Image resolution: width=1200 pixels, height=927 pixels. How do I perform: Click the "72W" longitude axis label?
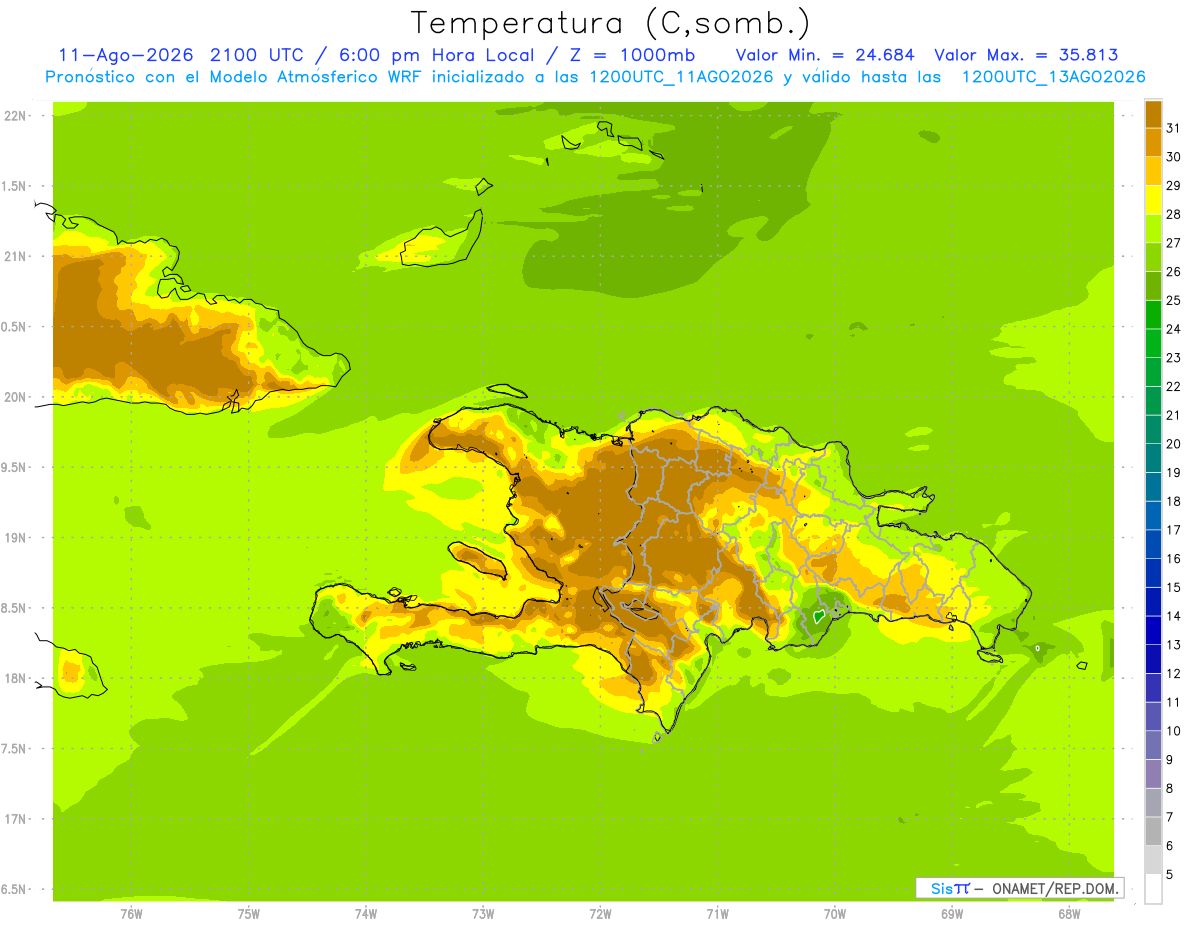[600, 914]
